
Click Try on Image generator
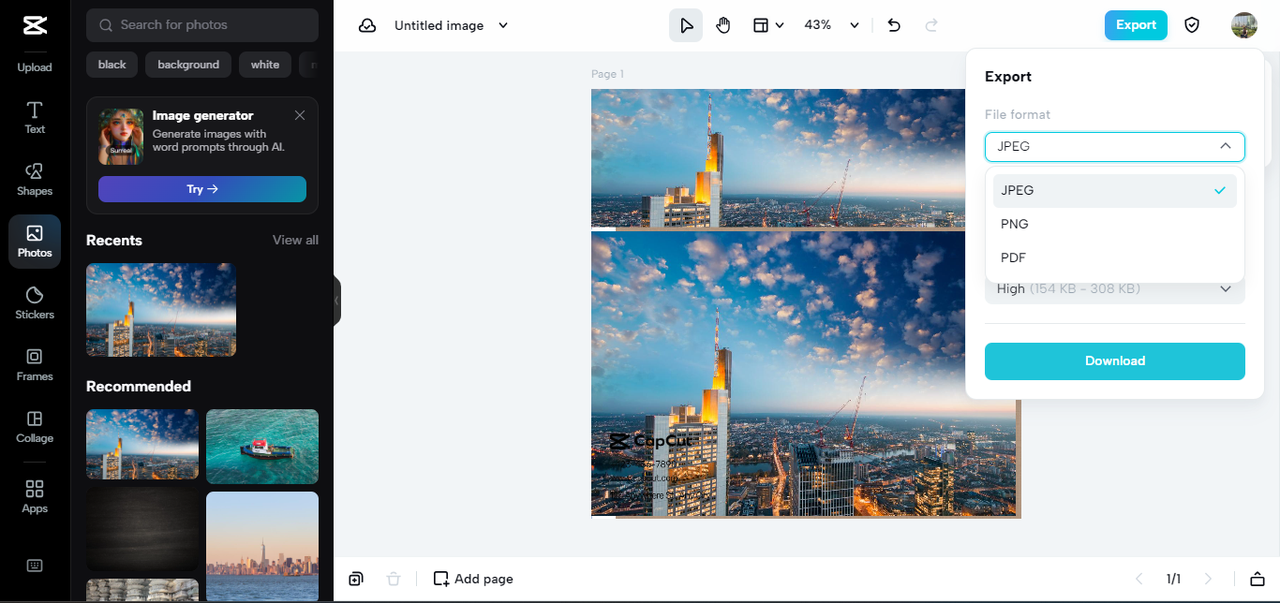click(x=202, y=189)
